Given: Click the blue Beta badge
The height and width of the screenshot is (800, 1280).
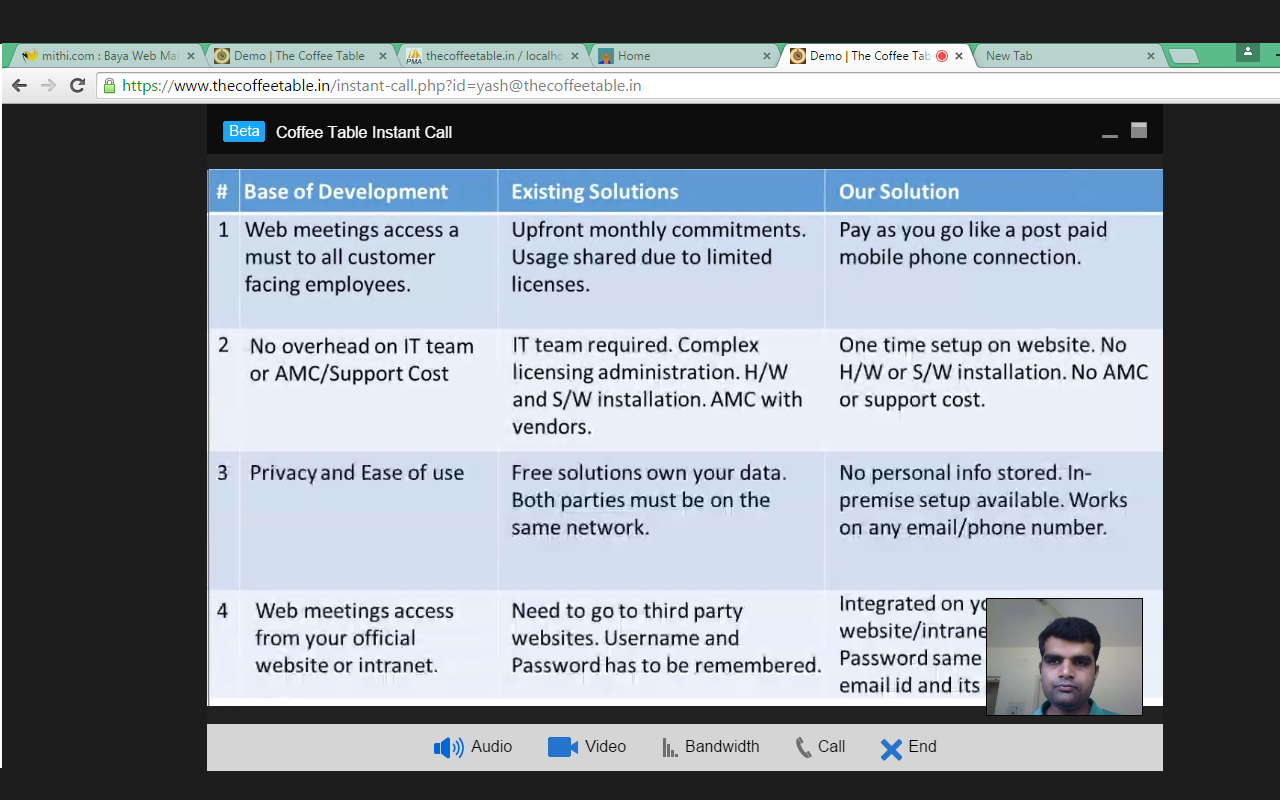Looking at the screenshot, I should pyautogui.click(x=244, y=132).
